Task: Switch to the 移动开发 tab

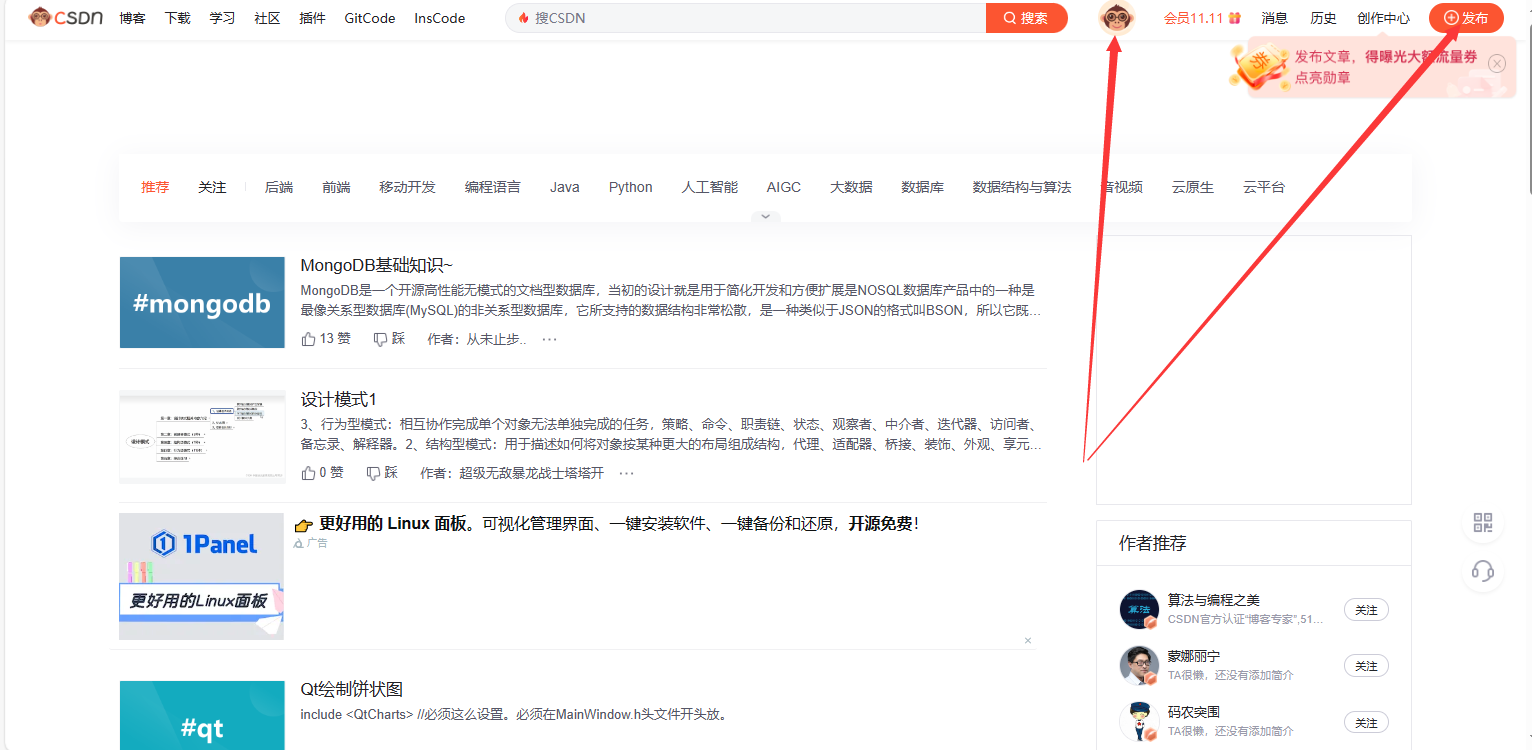Action: click(408, 187)
